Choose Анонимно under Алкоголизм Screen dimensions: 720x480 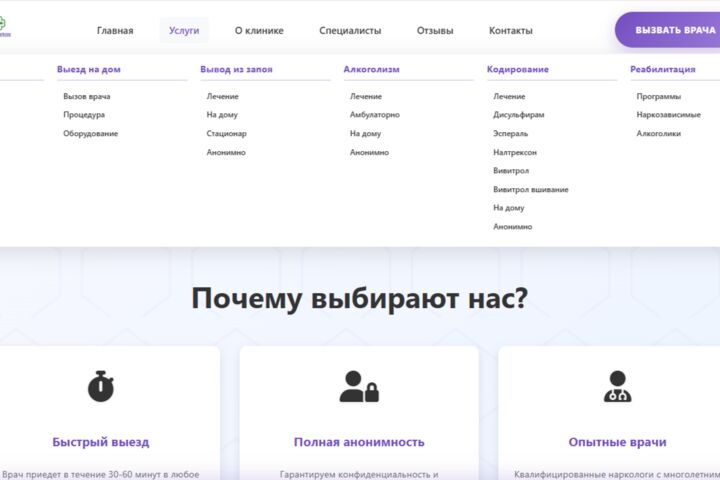369,152
